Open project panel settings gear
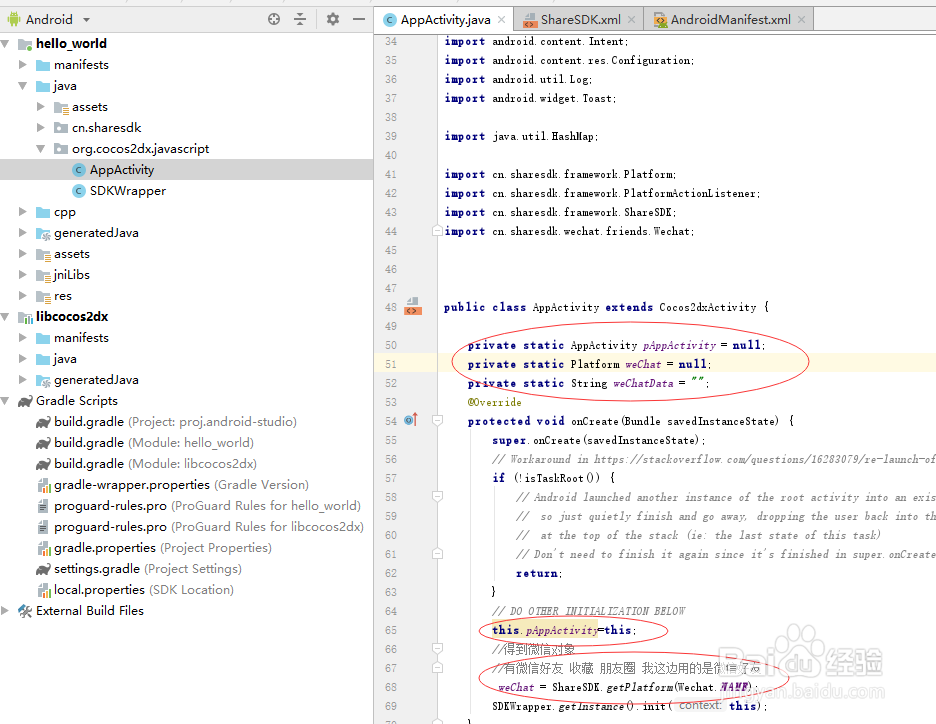Image resolution: width=936 pixels, height=724 pixels. click(x=332, y=19)
